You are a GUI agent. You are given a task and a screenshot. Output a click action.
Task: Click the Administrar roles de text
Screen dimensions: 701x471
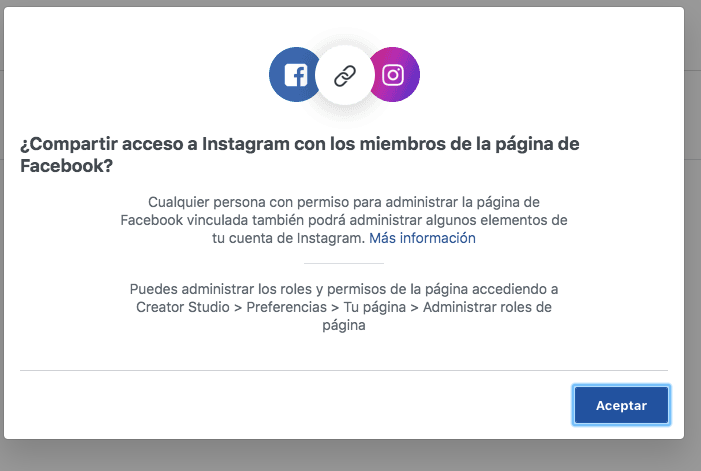(487, 307)
